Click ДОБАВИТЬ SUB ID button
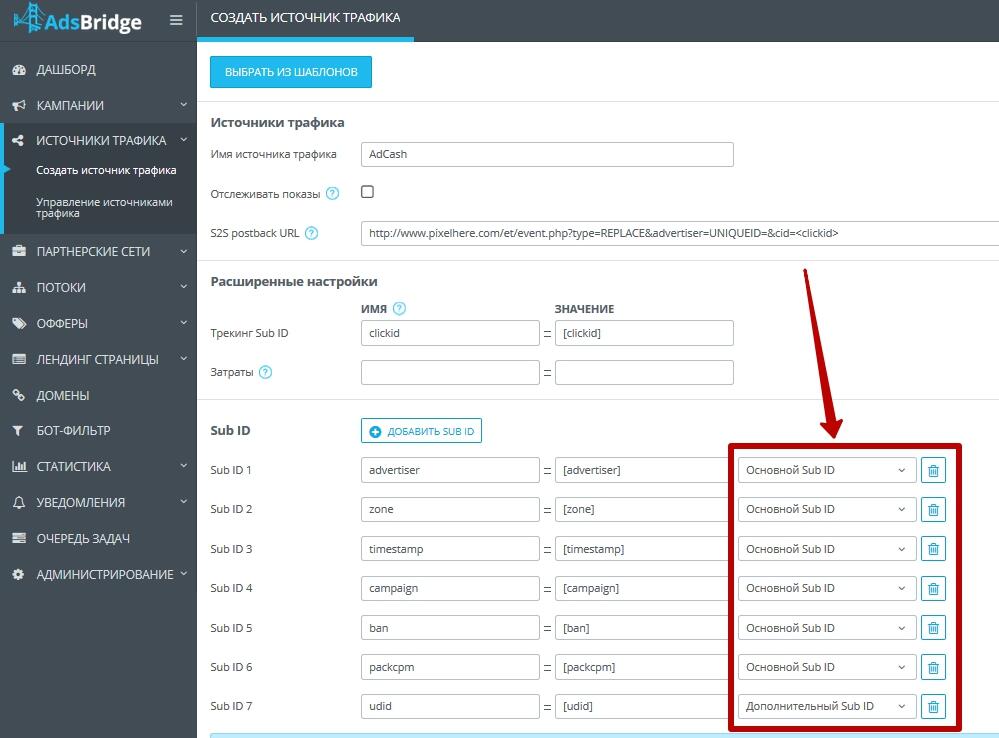 (421, 431)
